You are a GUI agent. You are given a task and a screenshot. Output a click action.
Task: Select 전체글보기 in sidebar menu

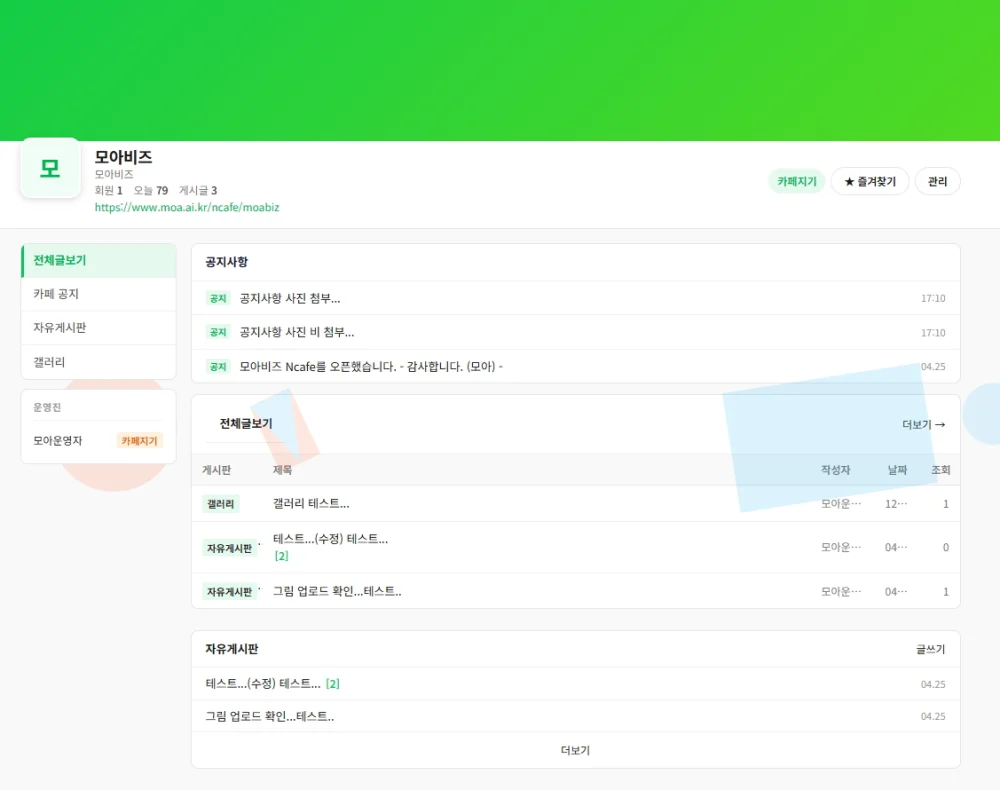(x=99, y=260)
